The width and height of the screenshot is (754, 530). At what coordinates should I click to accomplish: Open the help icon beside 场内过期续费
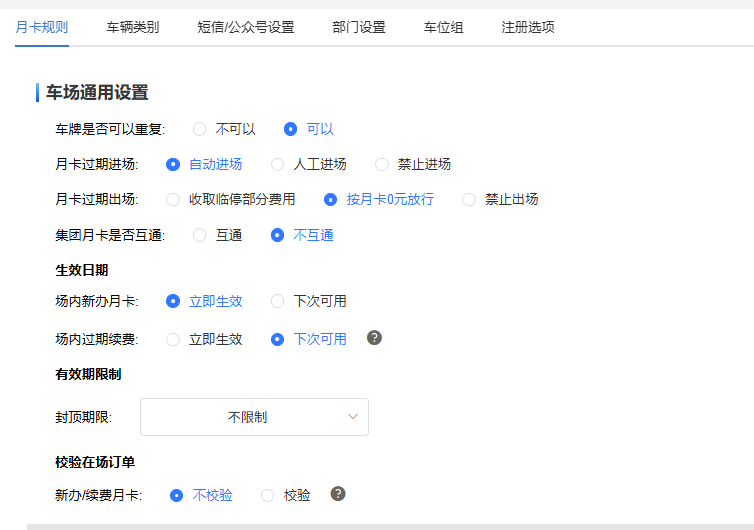coord(374,338)
